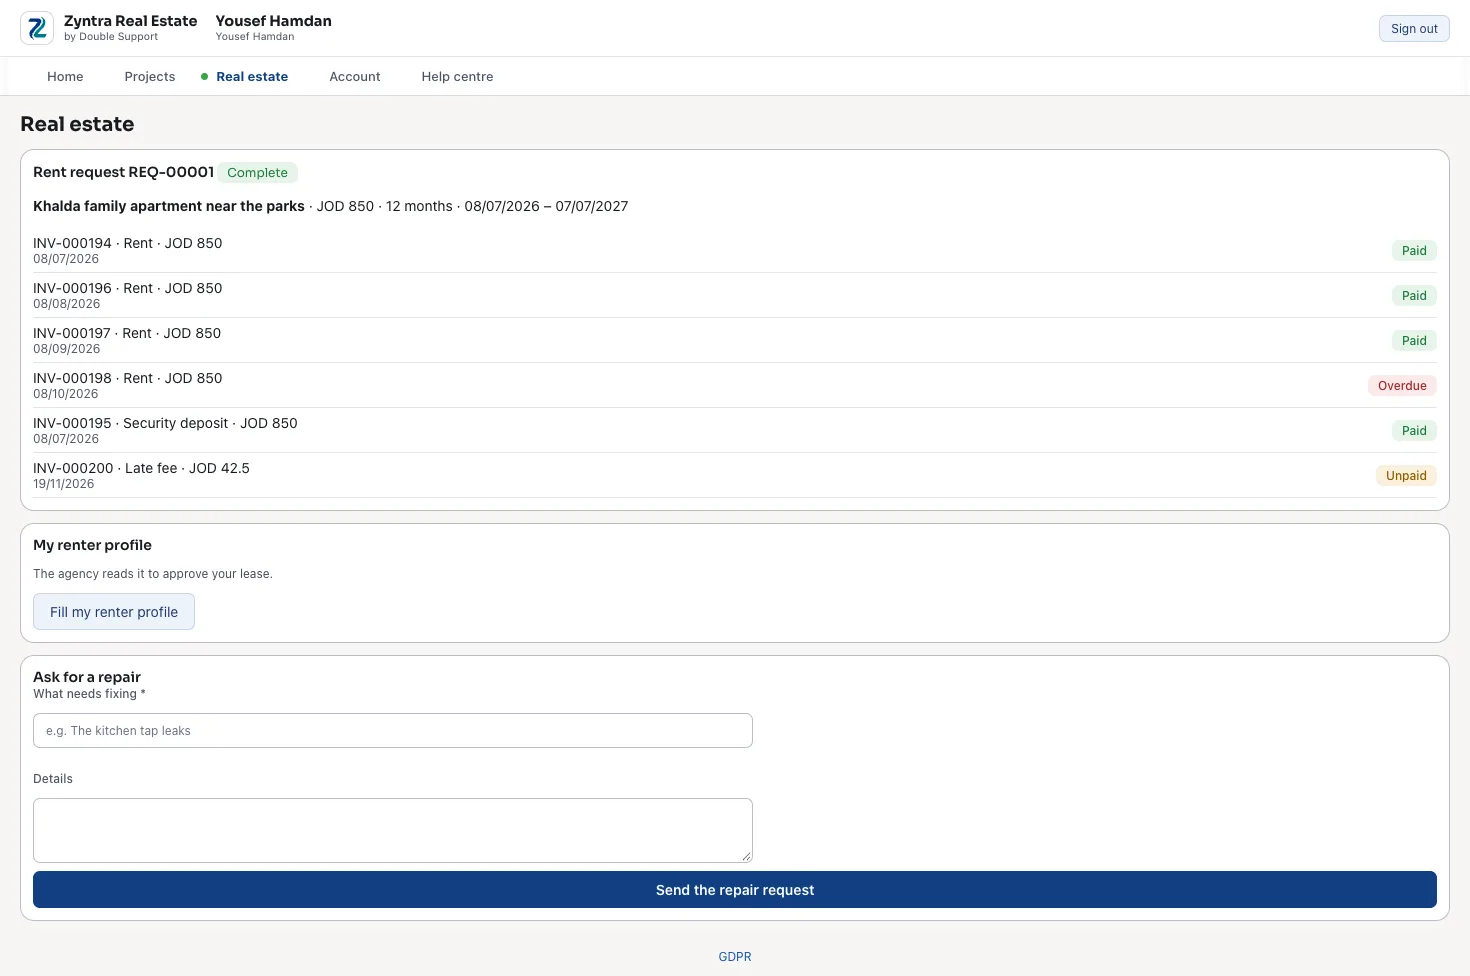Click the 'by Double Support' tagline
This screenshot has height=976, width=1470.
pyautogui.click(x=111, y=37)
